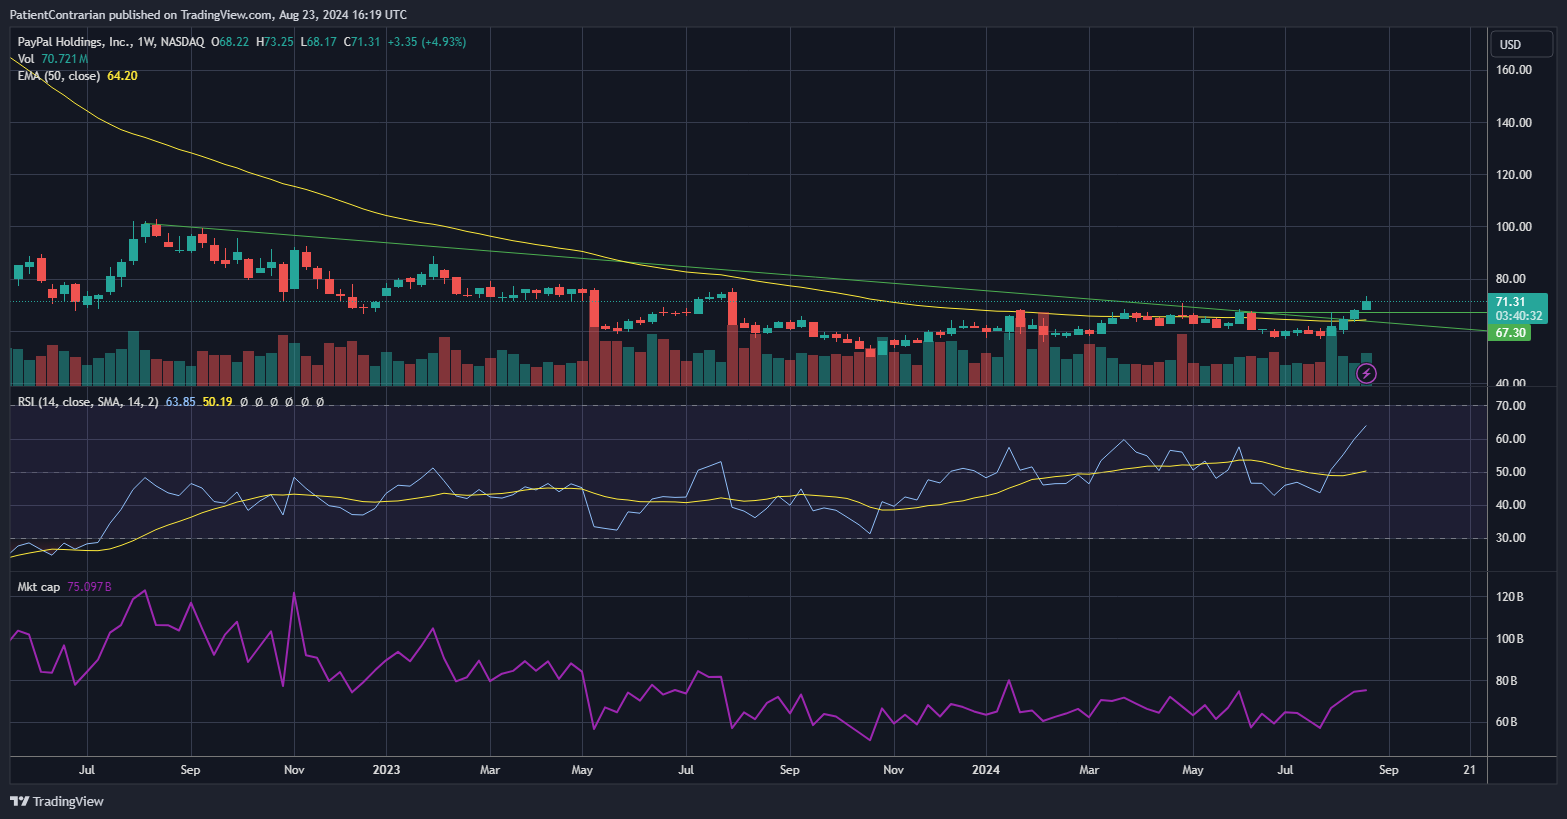The width and height of the screenshot is (1567, 819).
Task: Click the purple lightning bolt event icon
Action: [x=1367, y=374]
